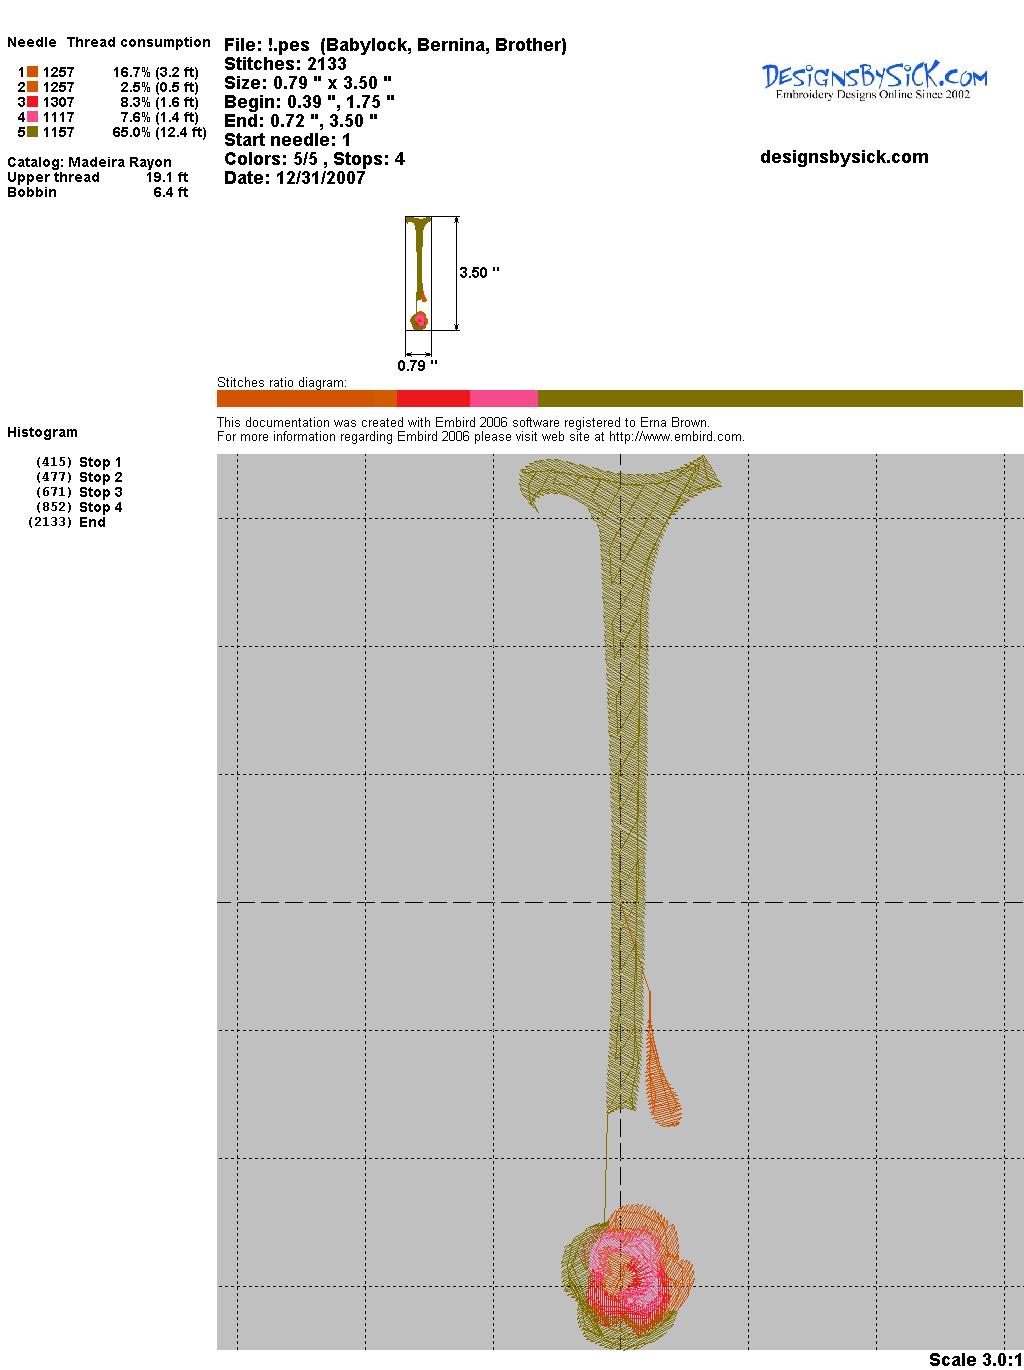The width and height of the screenshot is (1024, 1370).
Task: Click the DesignsBySick.com logo
Action: (874, 80)
